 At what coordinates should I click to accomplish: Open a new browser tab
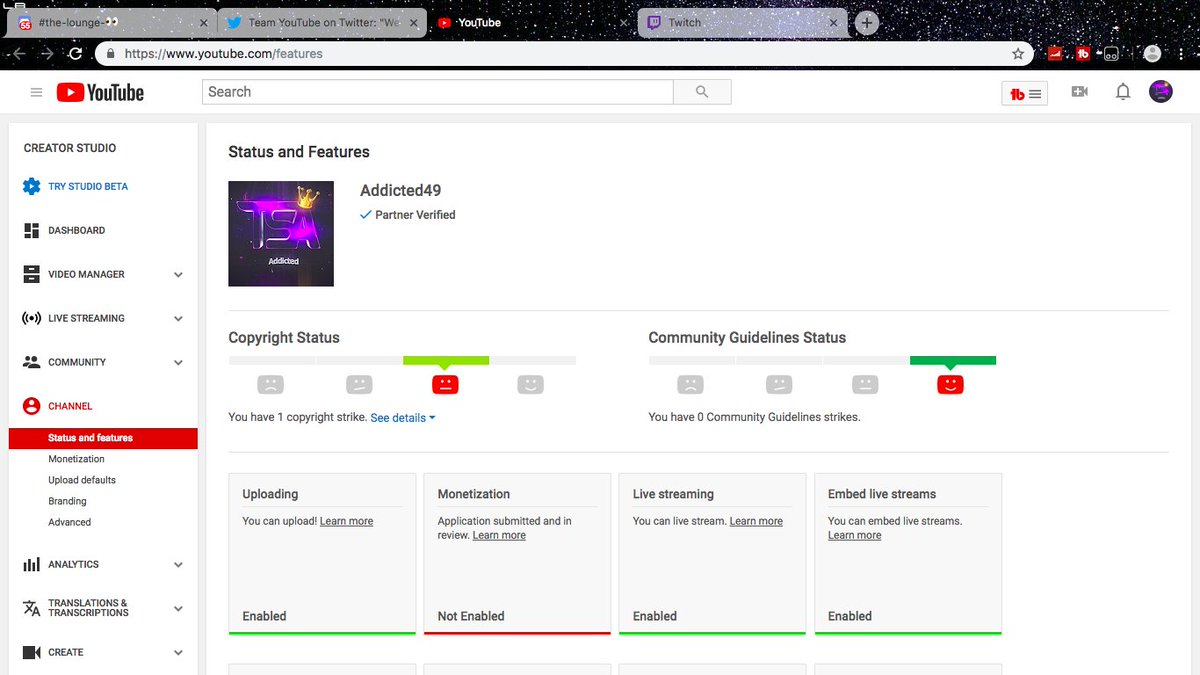(867, 22)
